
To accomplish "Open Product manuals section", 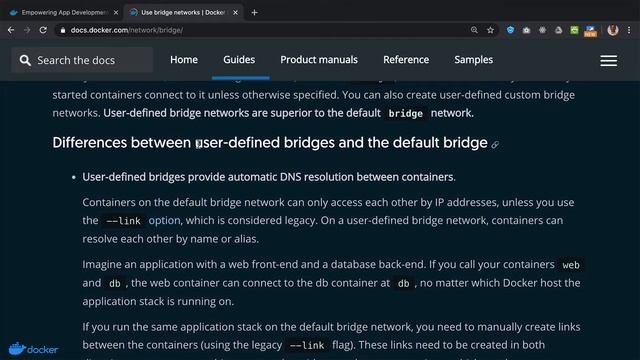I will tap(319, 60).
